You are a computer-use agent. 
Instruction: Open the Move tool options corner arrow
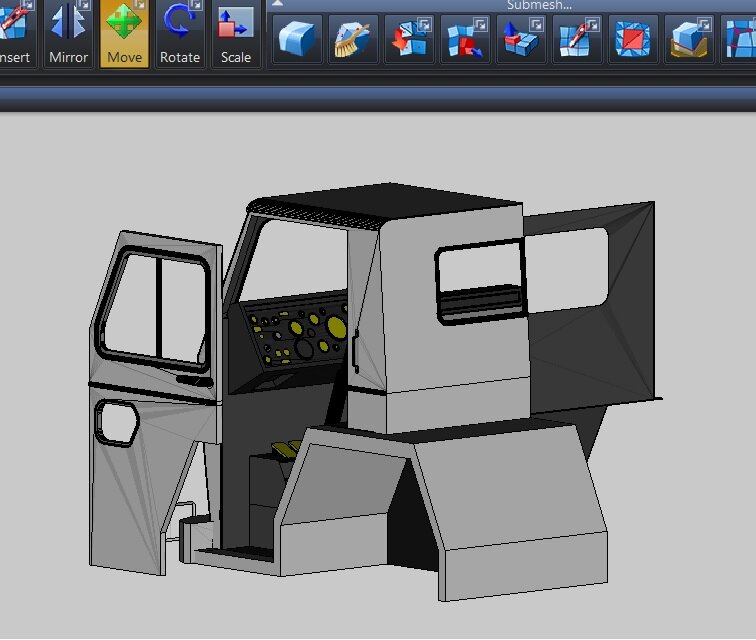click(142, 5)
